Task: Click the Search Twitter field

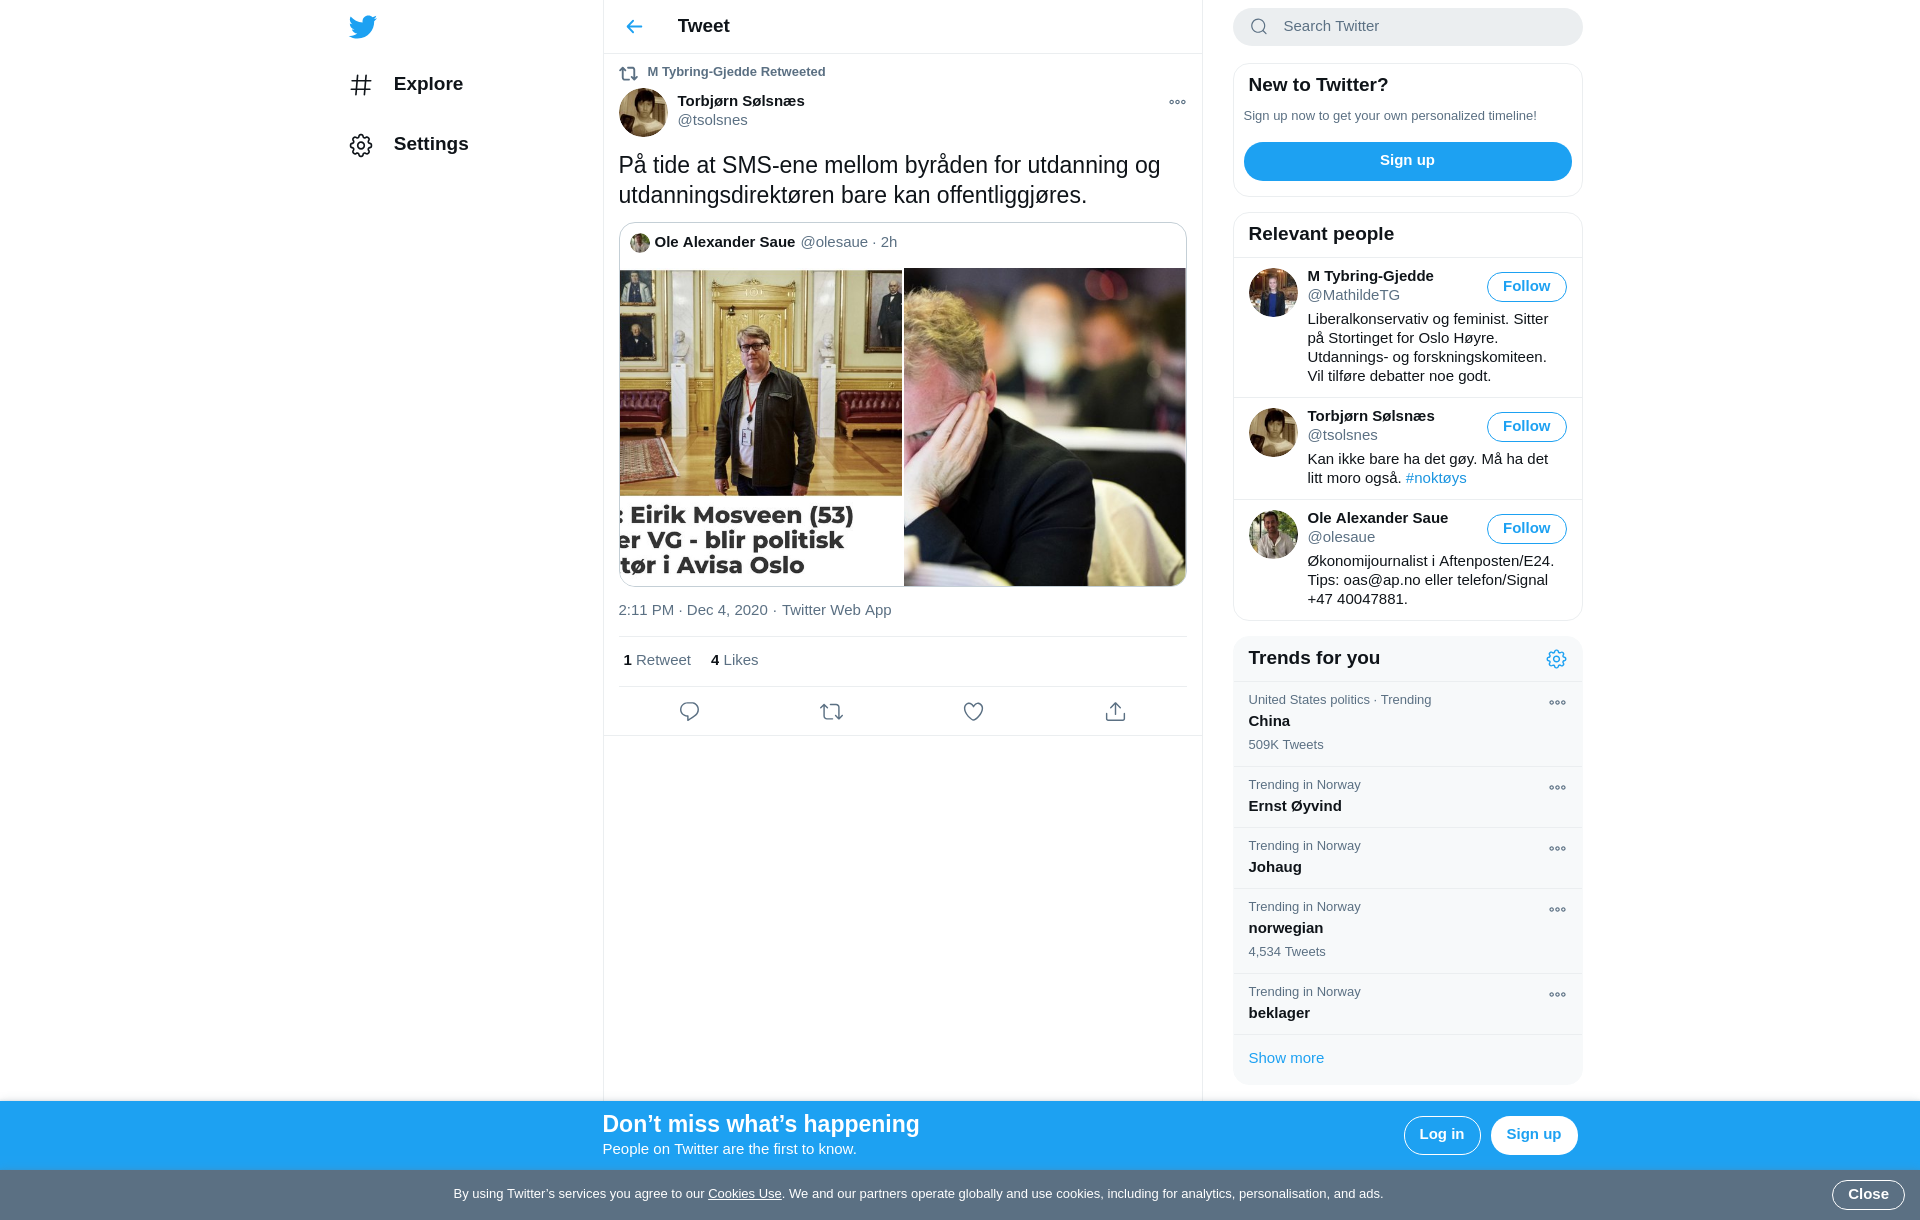Action: tap(1407, 27)
